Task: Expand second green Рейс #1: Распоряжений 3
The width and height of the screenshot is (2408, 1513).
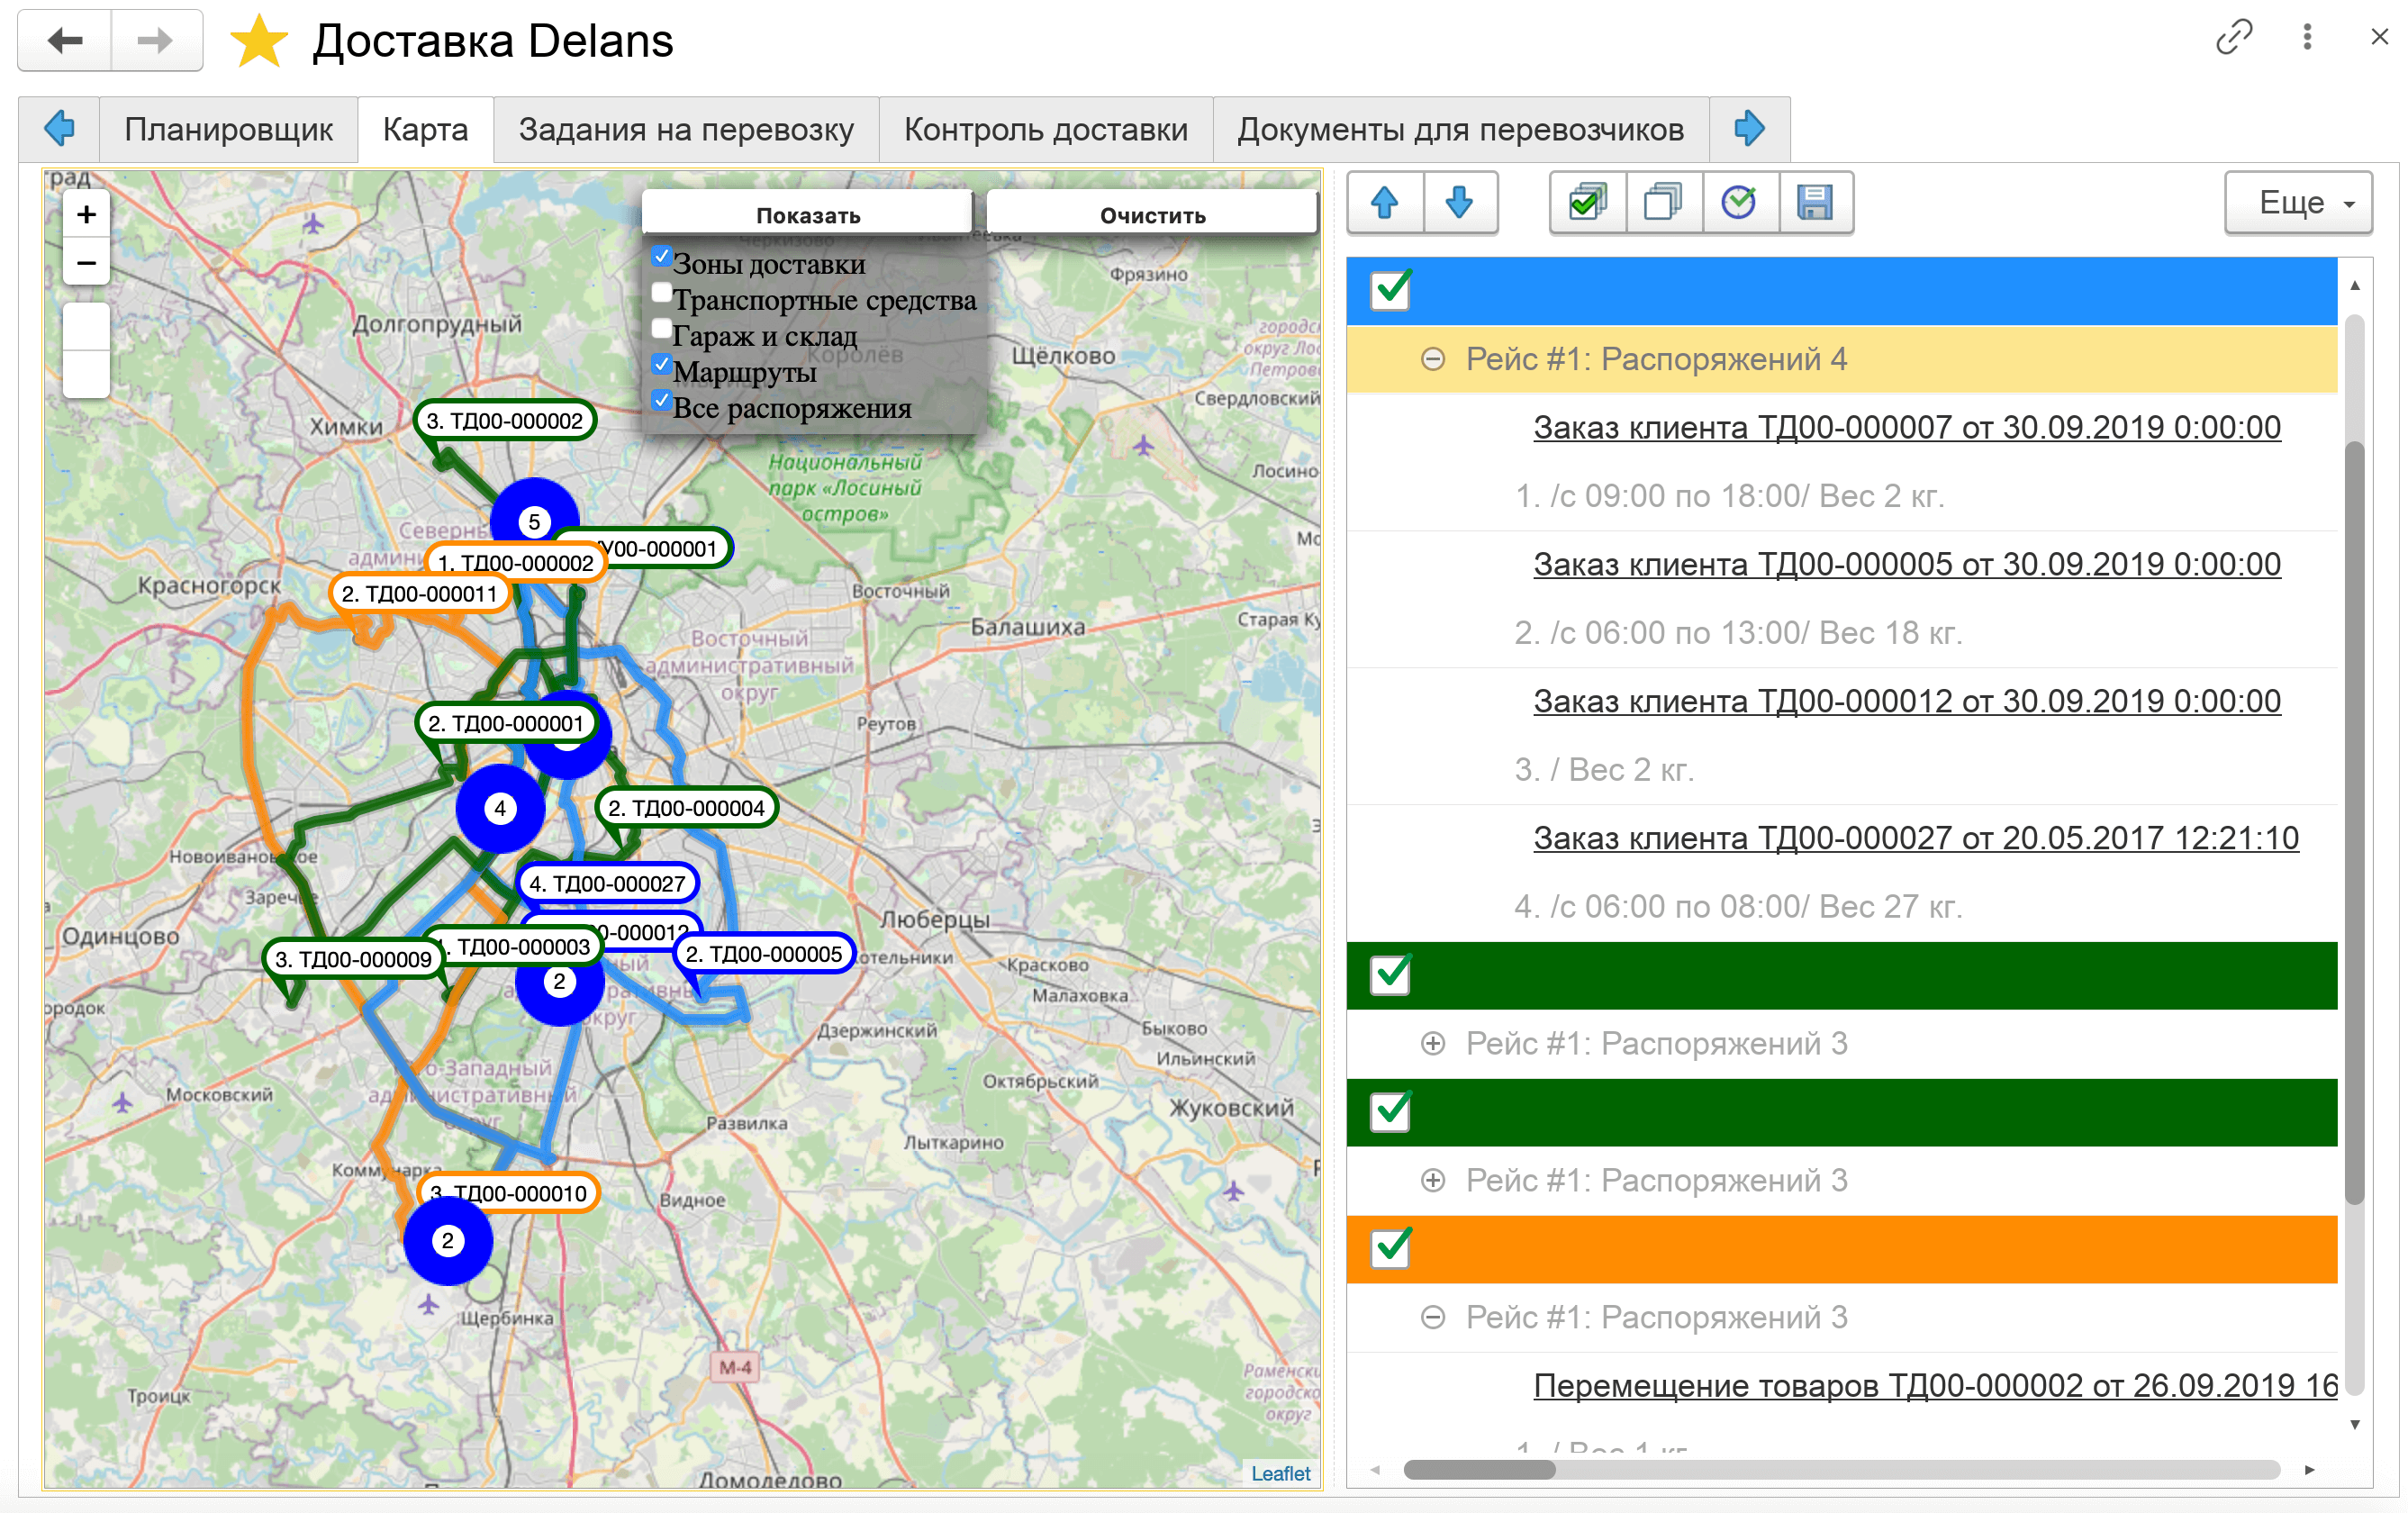Action: [x=1432, y=1180]
